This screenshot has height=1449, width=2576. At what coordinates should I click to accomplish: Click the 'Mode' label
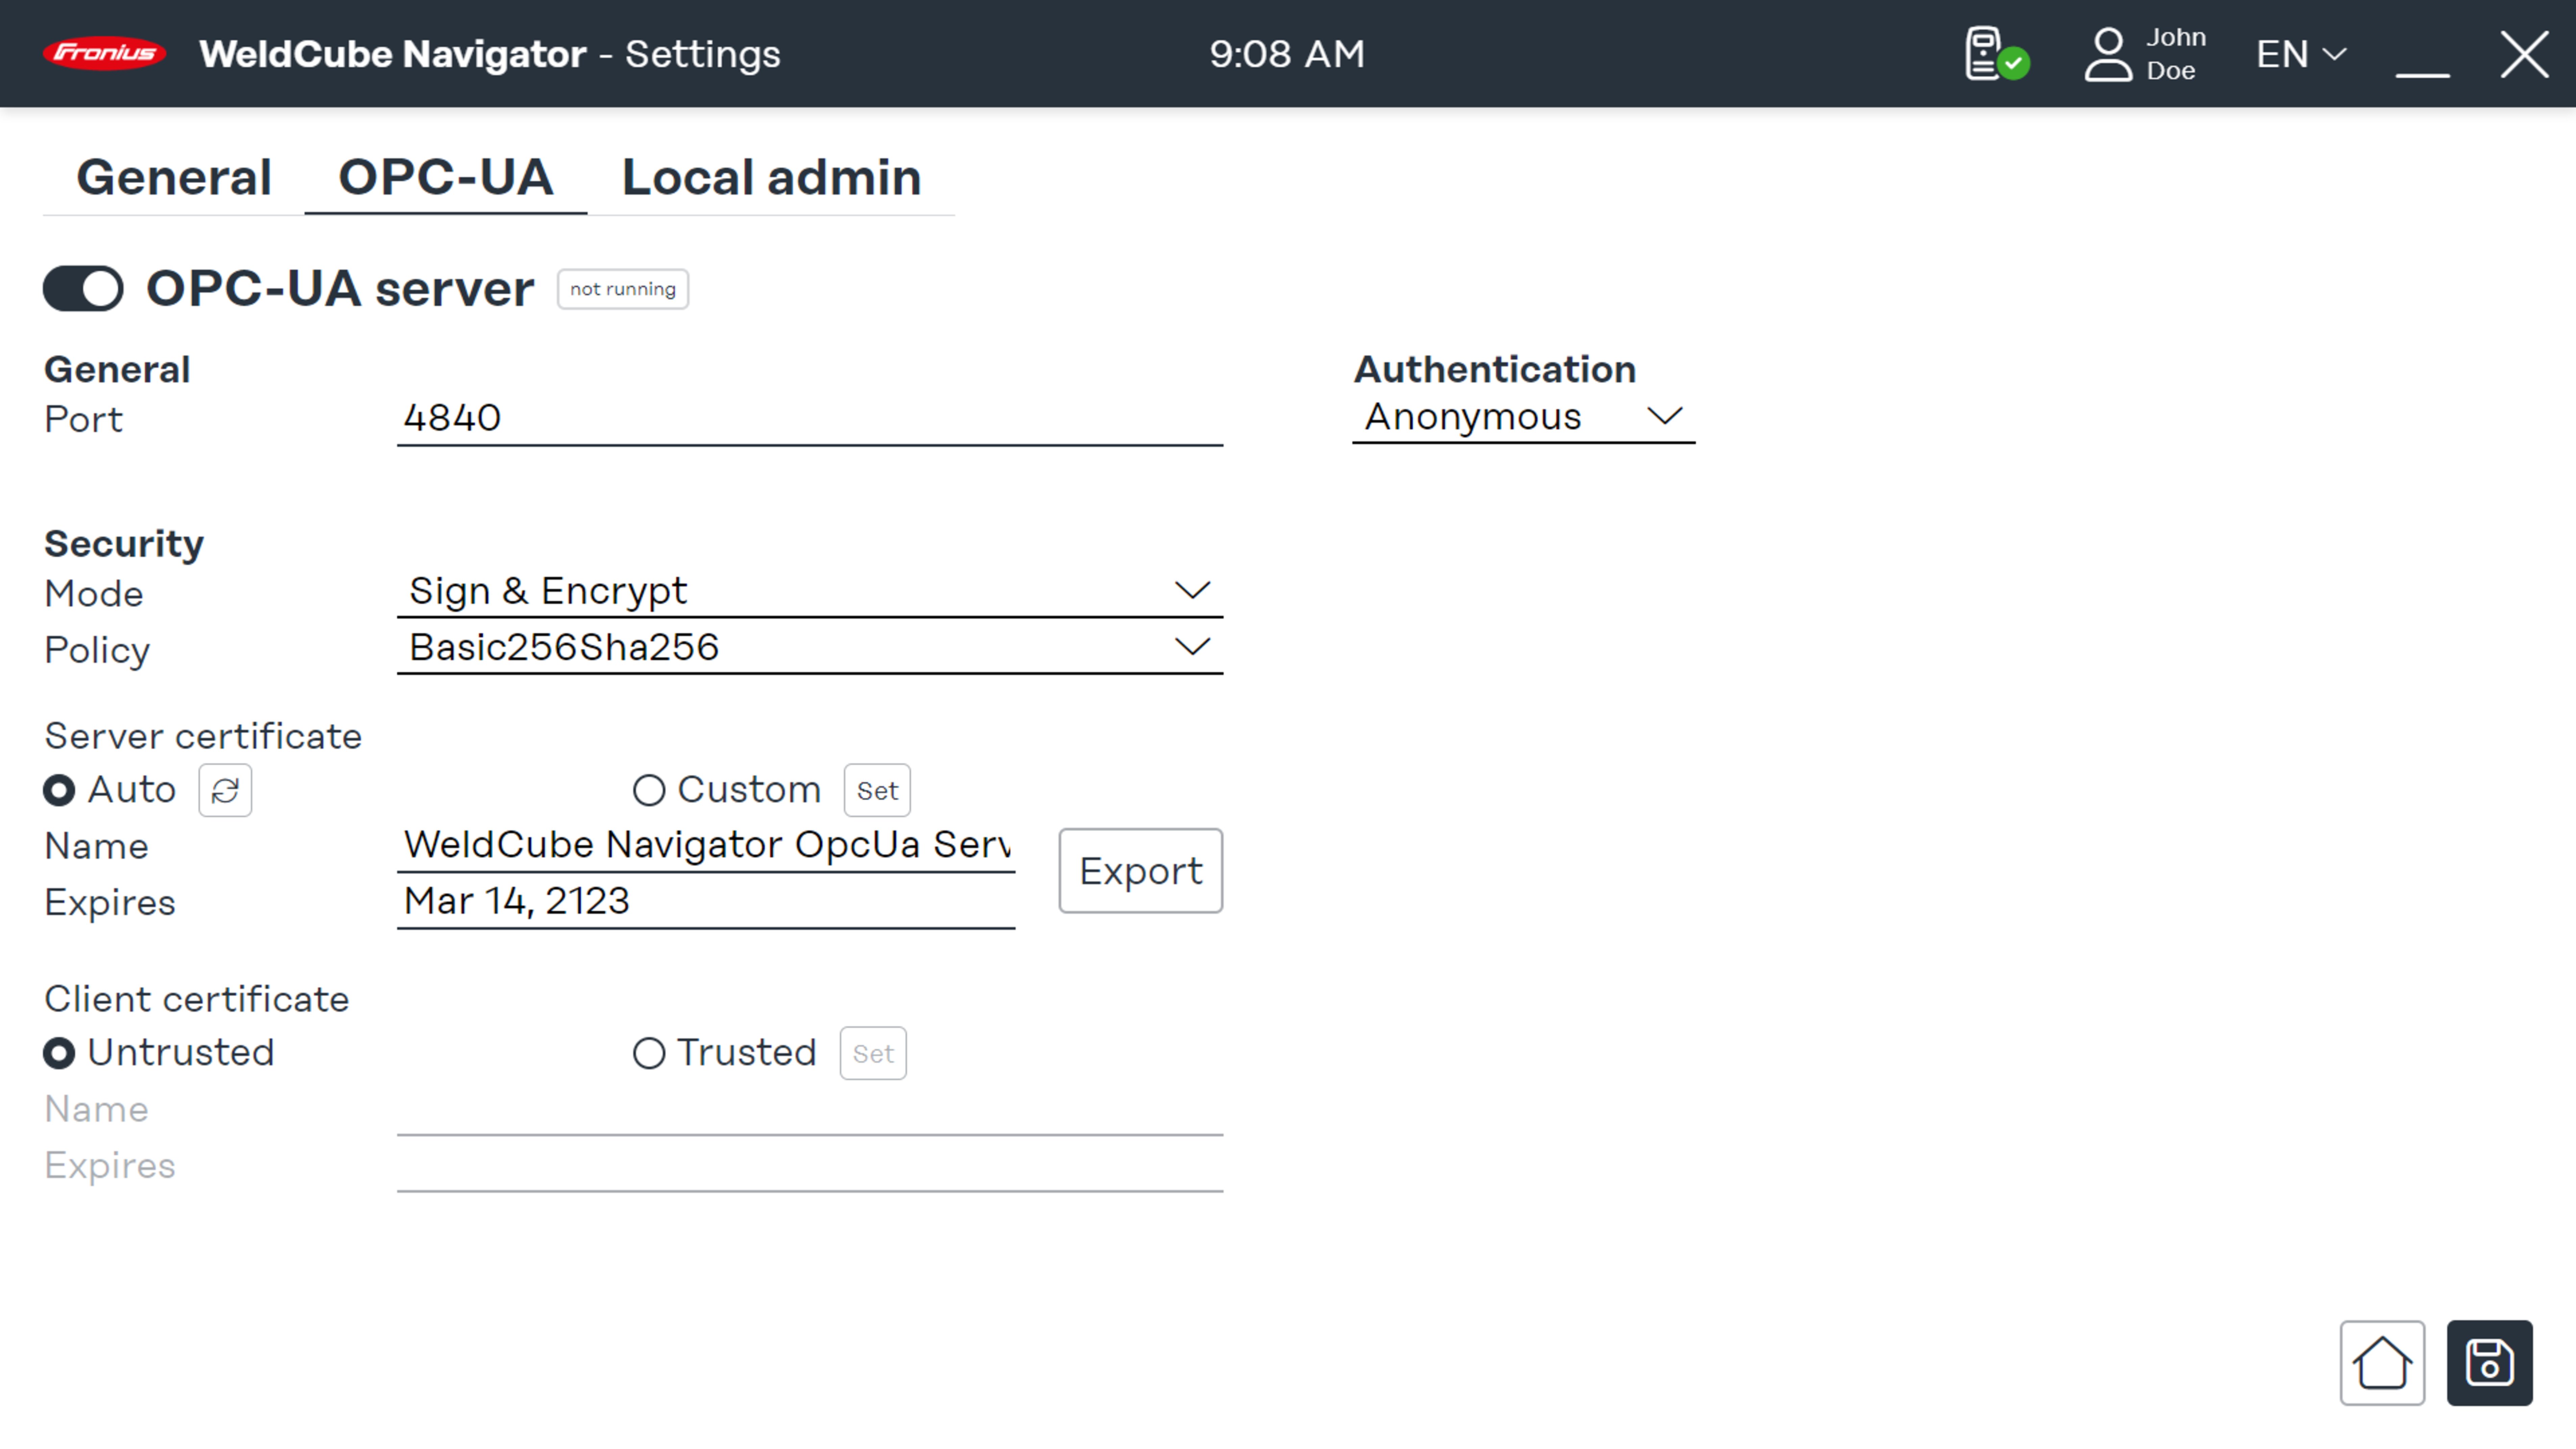pos(94,595)
